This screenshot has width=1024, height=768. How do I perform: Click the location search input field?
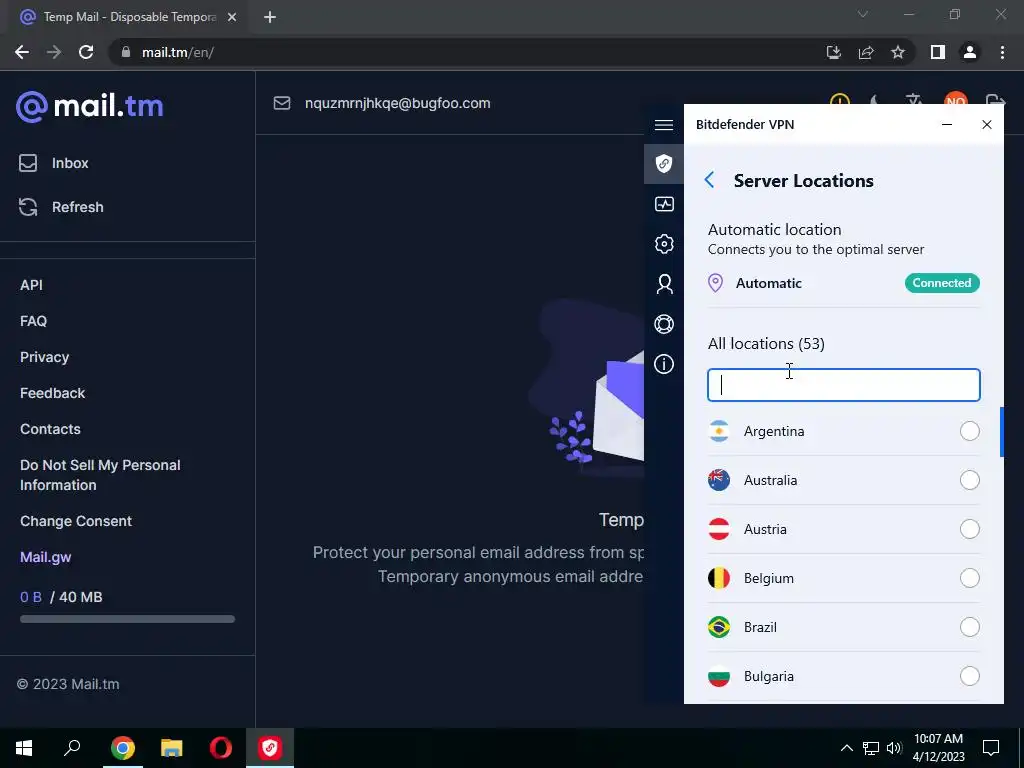(844, 385)
